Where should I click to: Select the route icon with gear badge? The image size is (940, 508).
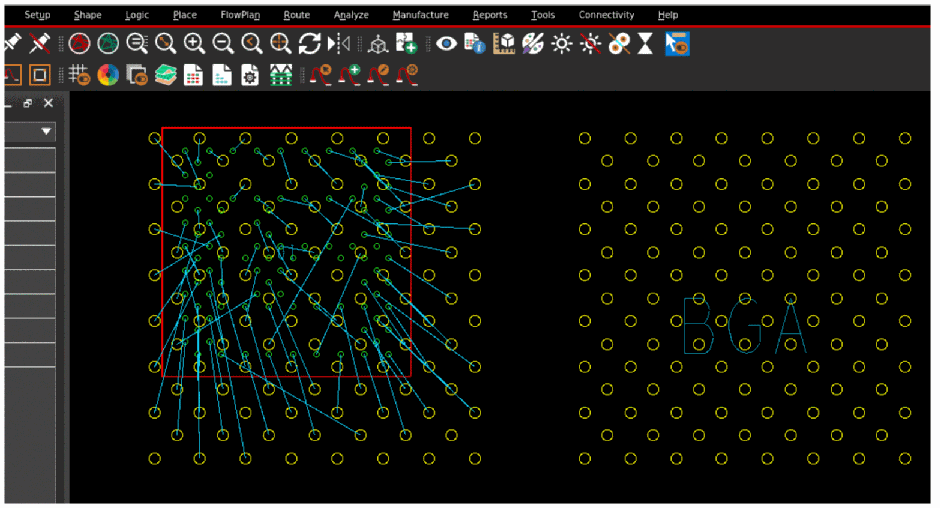tap(407, 75)
